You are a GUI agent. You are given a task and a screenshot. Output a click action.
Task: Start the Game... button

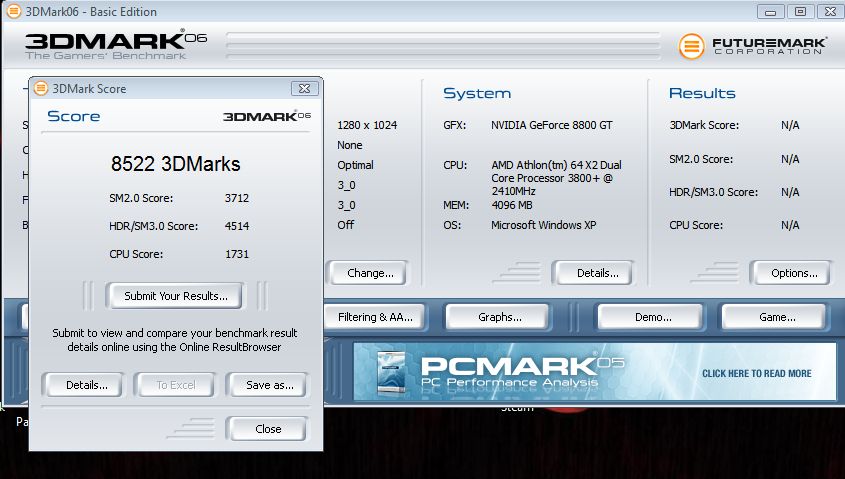776,317
